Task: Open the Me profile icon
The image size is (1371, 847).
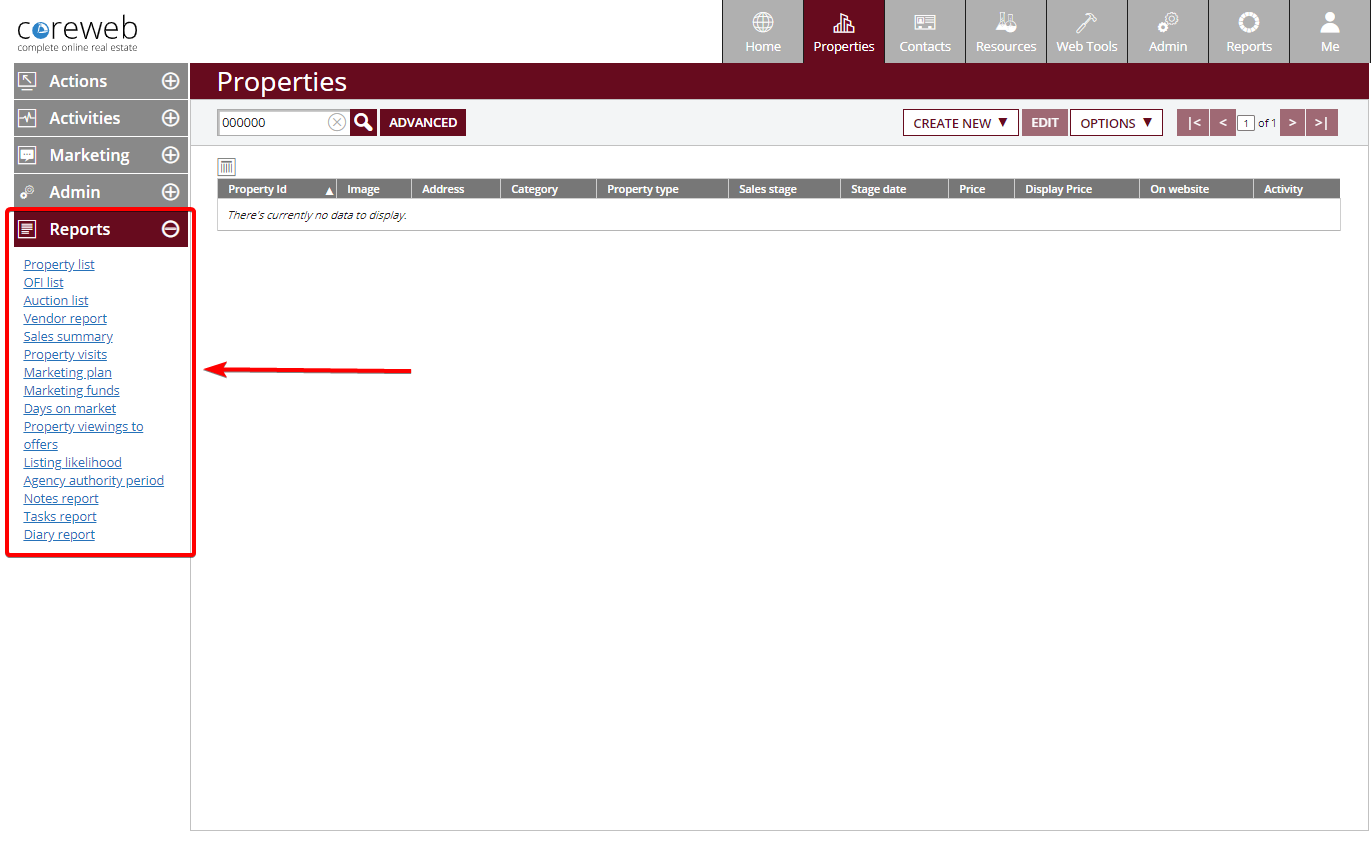Action: 1329,23
